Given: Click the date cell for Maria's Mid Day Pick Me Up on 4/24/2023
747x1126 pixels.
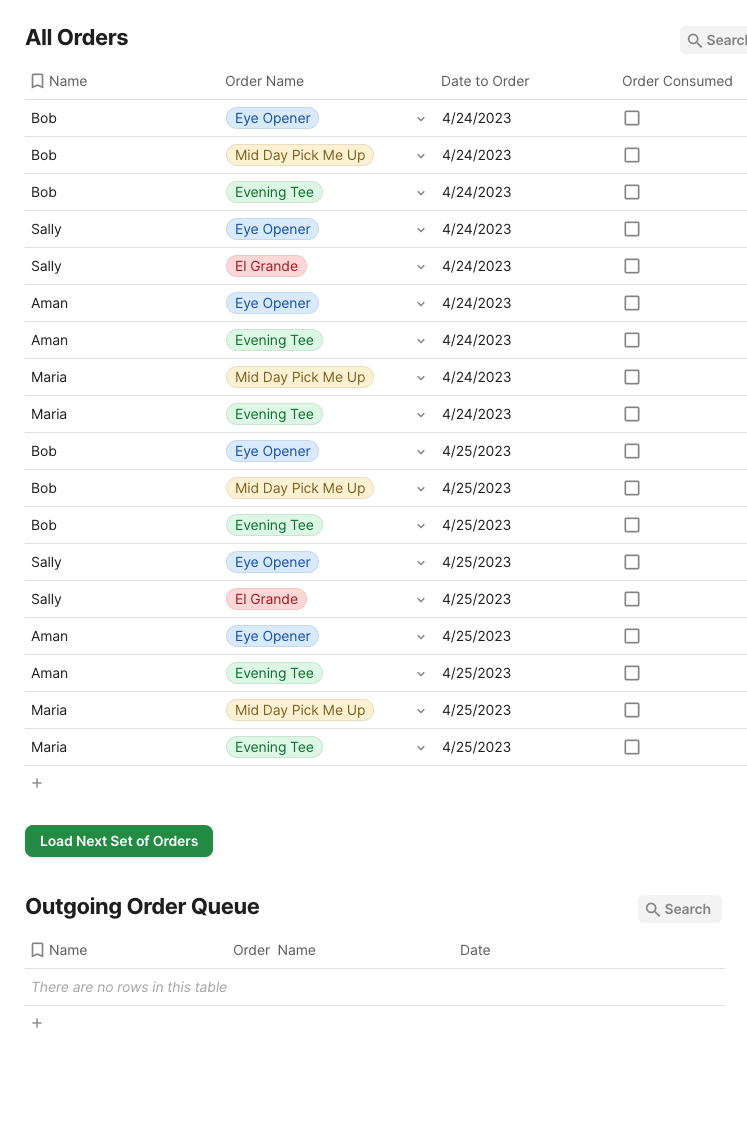Looking at the screenshot, I should pos(477,377).
